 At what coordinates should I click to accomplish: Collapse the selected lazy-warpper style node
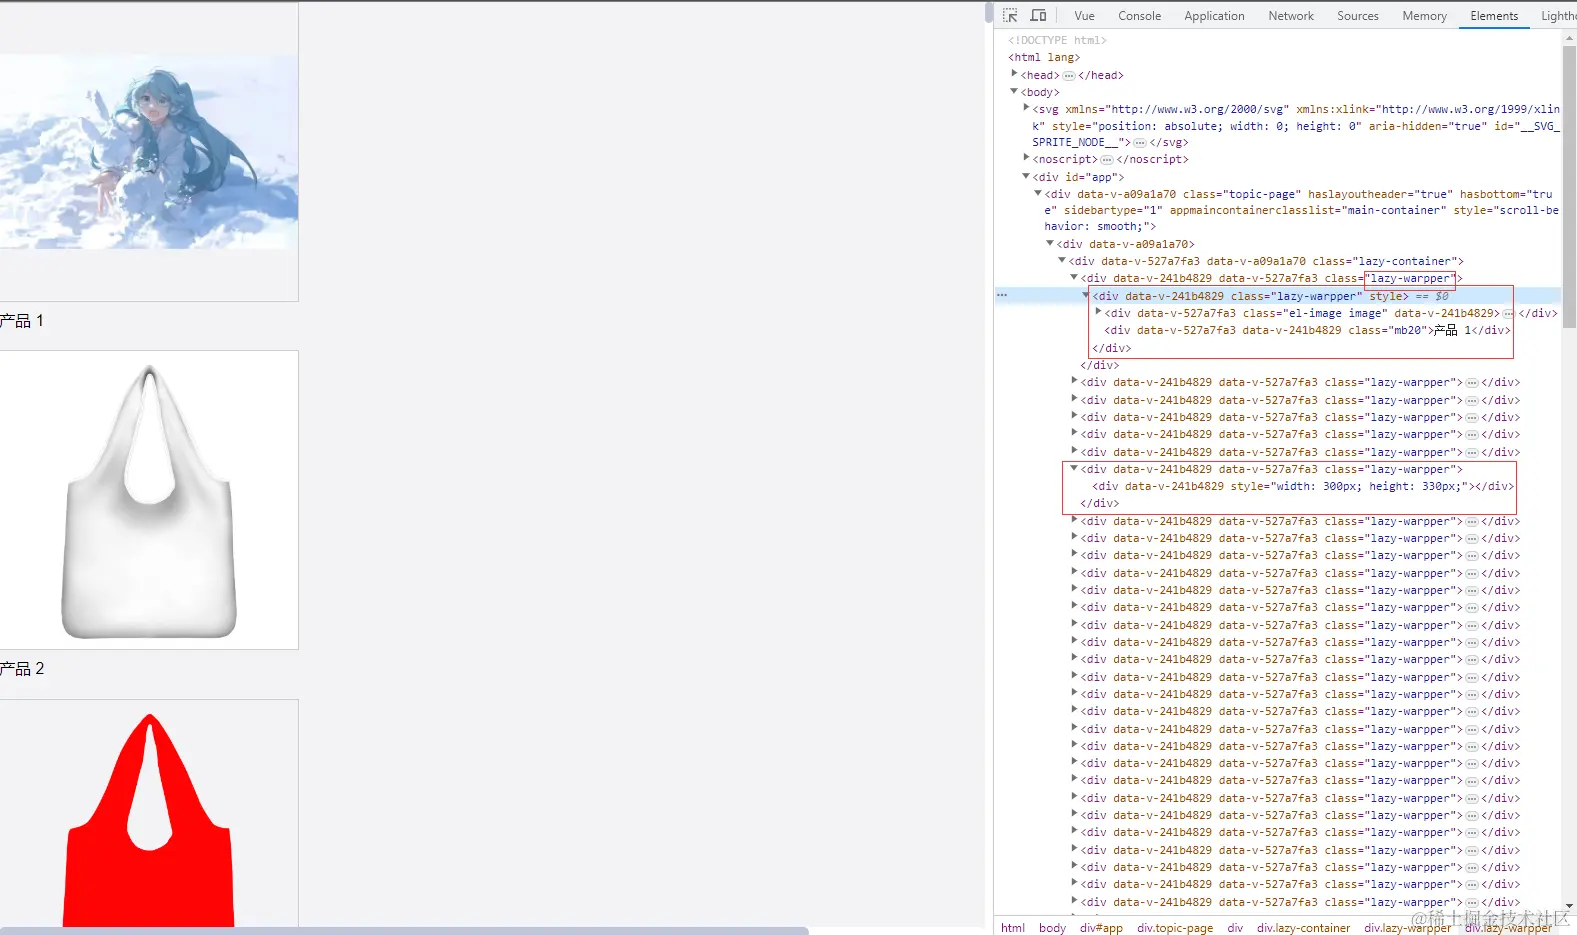pos(1086,295)
